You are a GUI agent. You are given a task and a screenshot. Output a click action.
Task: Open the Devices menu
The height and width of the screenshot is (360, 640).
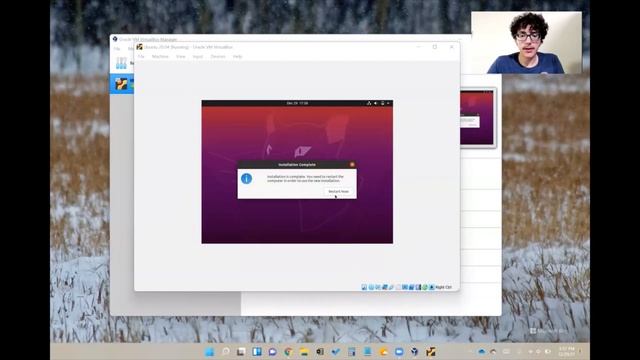218,56
